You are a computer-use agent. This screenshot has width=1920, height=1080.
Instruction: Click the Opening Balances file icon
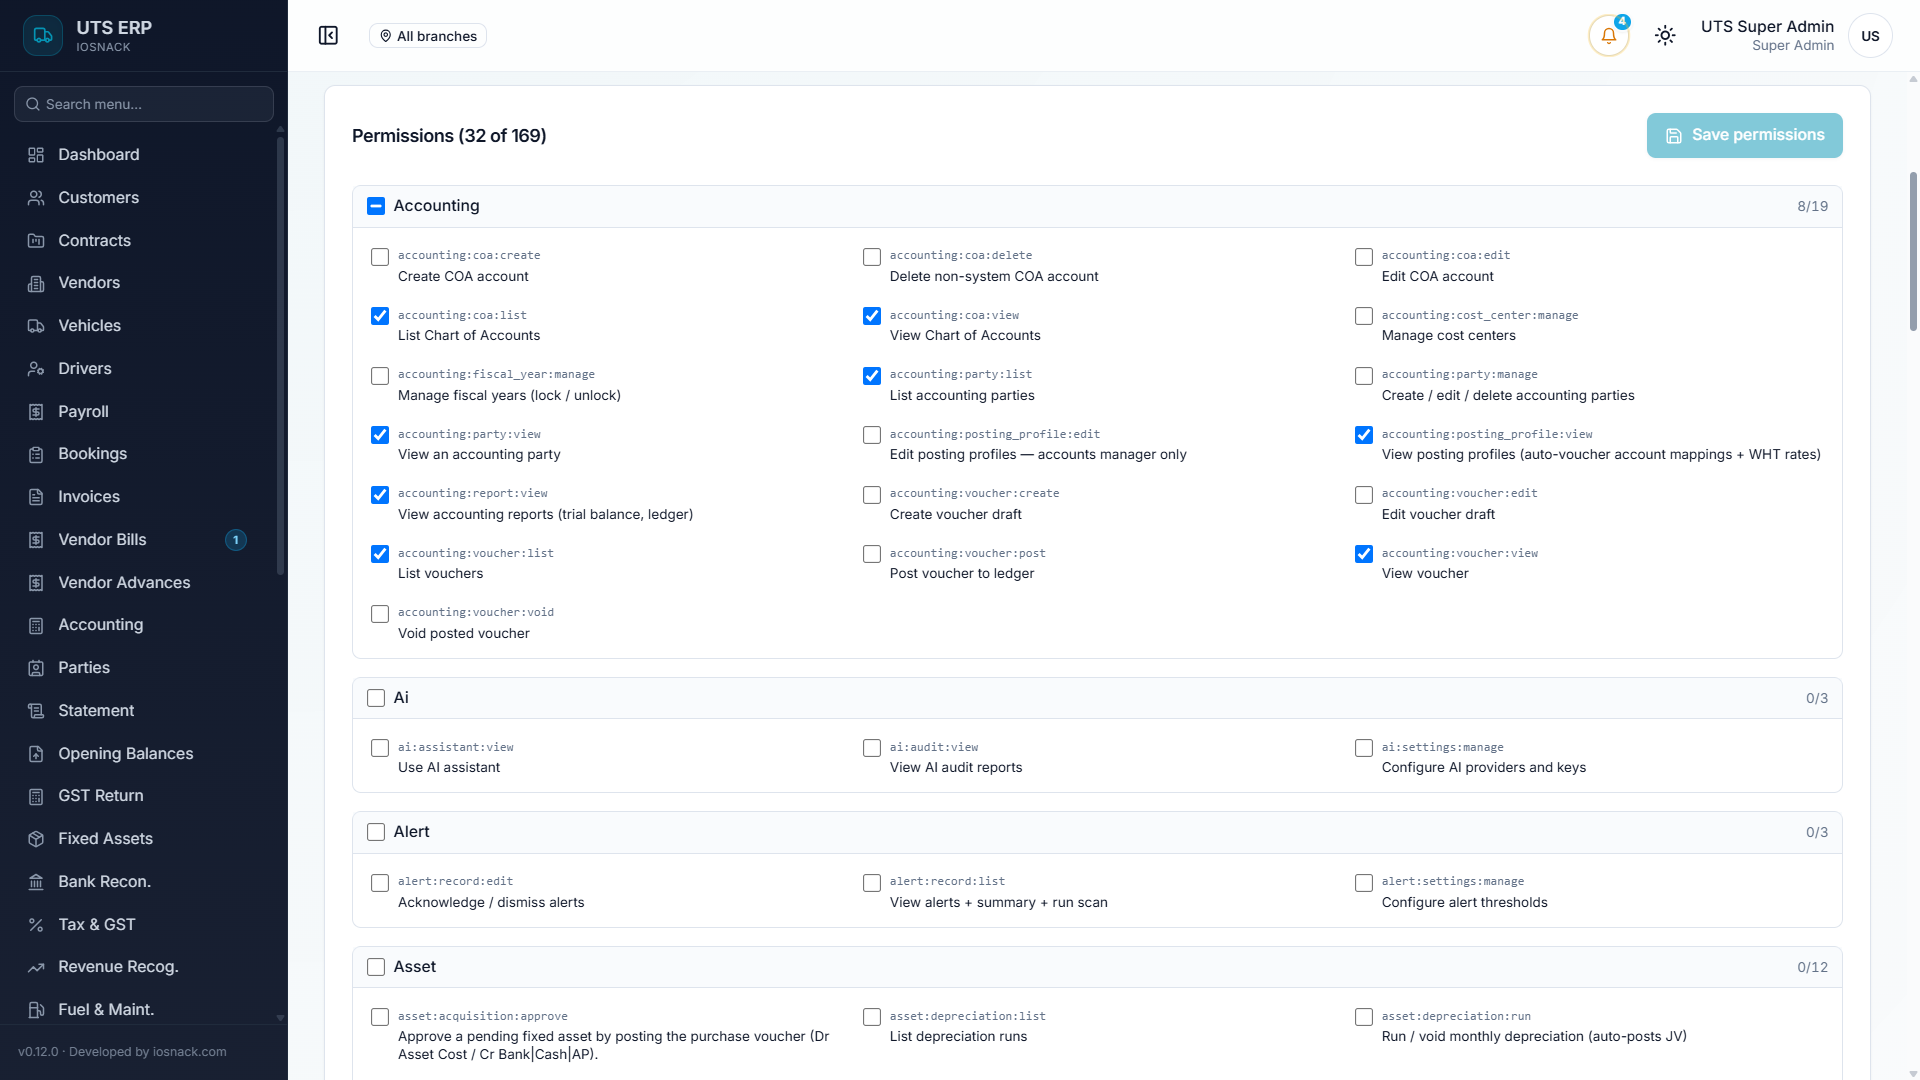(x=36, y=754)
